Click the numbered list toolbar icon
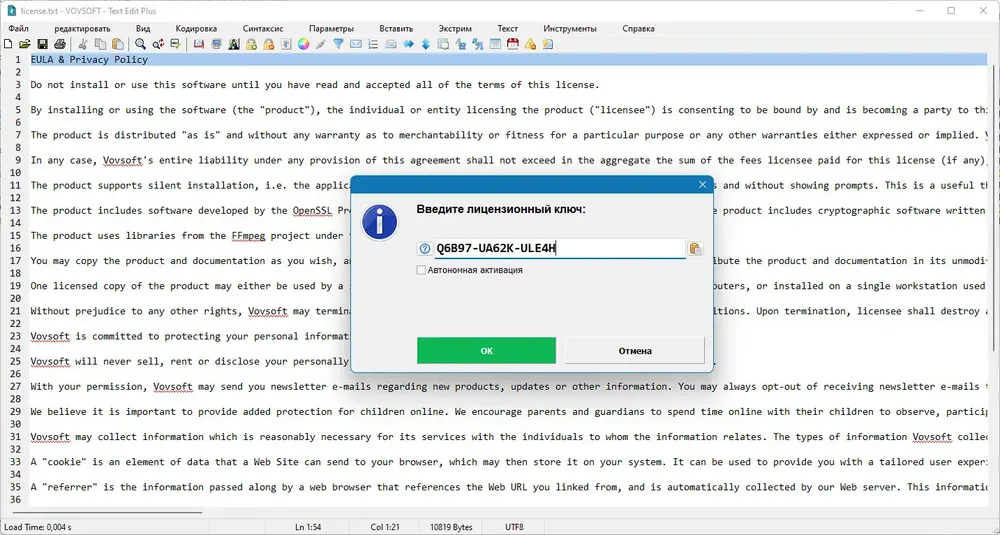 coord(373,44)
